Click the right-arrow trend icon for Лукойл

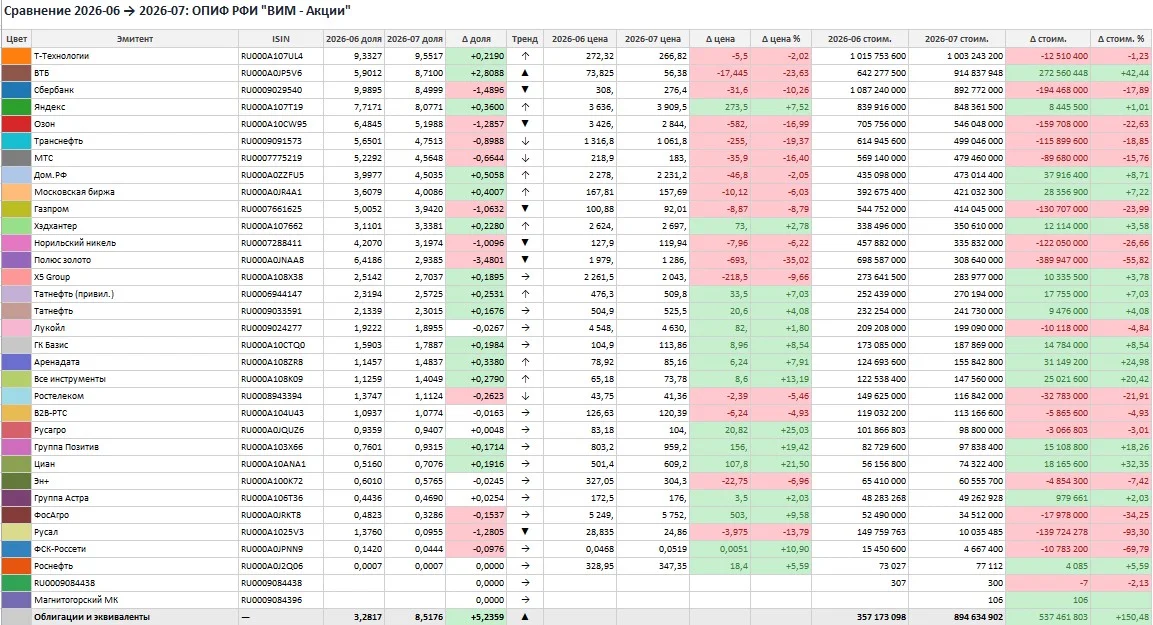click(x=525, y=328)
